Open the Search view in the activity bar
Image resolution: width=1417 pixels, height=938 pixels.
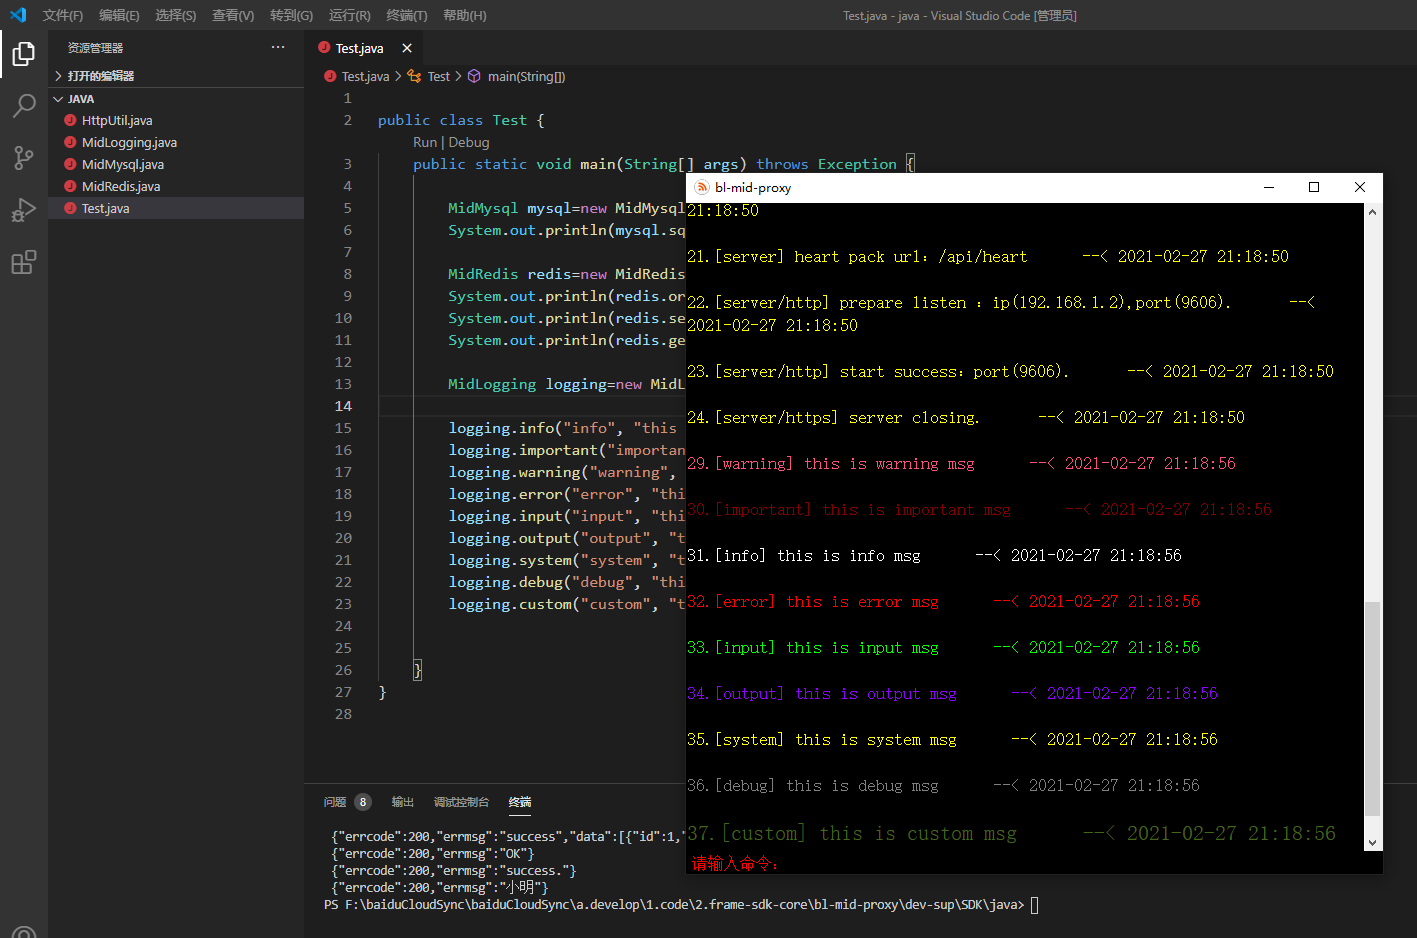pyautogui.click(x=23, y=106)
